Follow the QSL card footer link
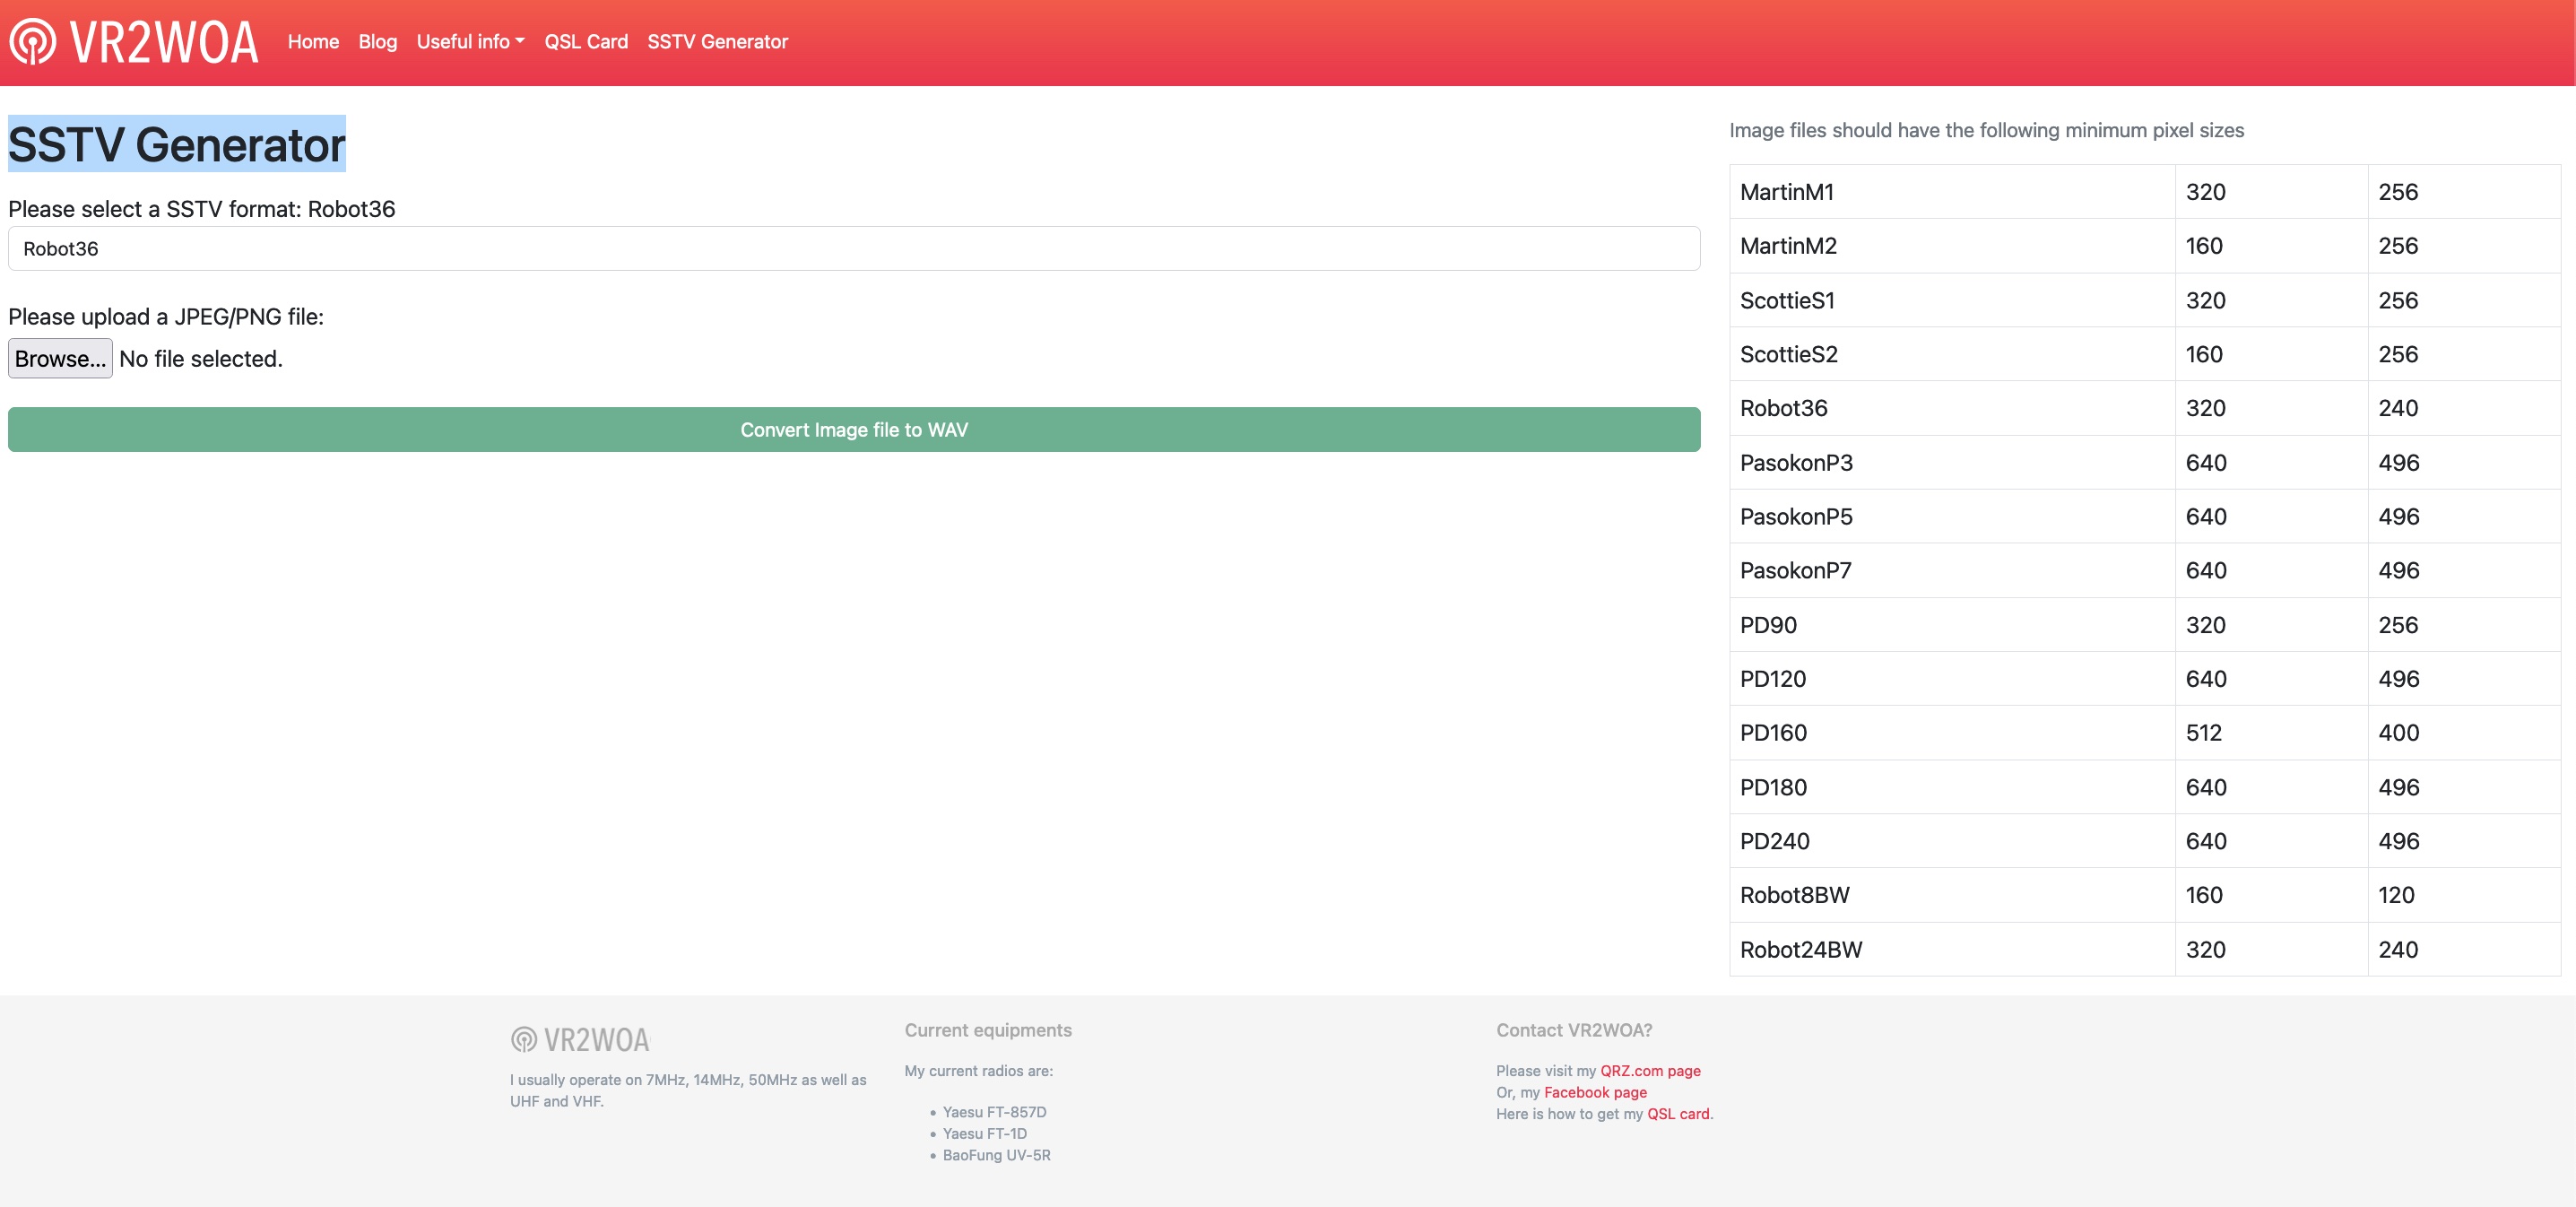The image size is (2576, 1207). [1678, 1114]
